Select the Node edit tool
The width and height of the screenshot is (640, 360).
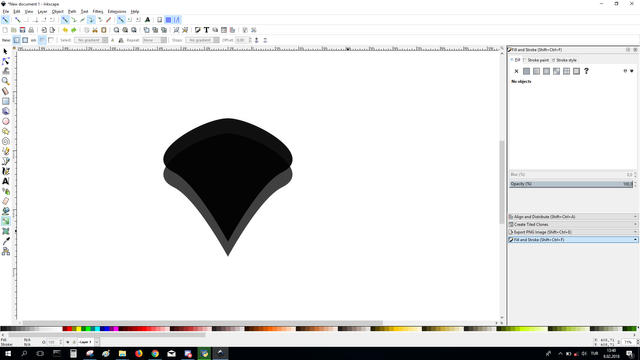pos(5,61)
